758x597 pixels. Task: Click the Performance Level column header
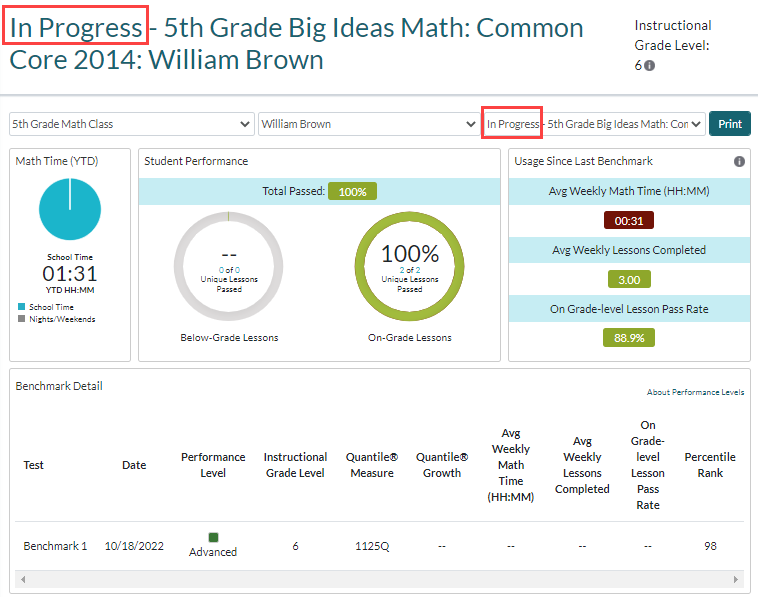click(x=213, y=465)
